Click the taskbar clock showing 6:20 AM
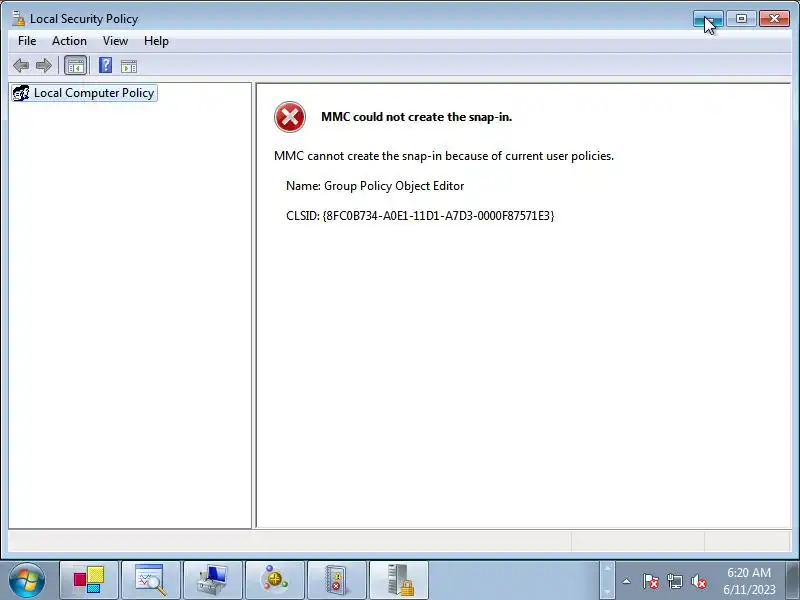Viewport: 800px width, 600px height. pos(749,581)
